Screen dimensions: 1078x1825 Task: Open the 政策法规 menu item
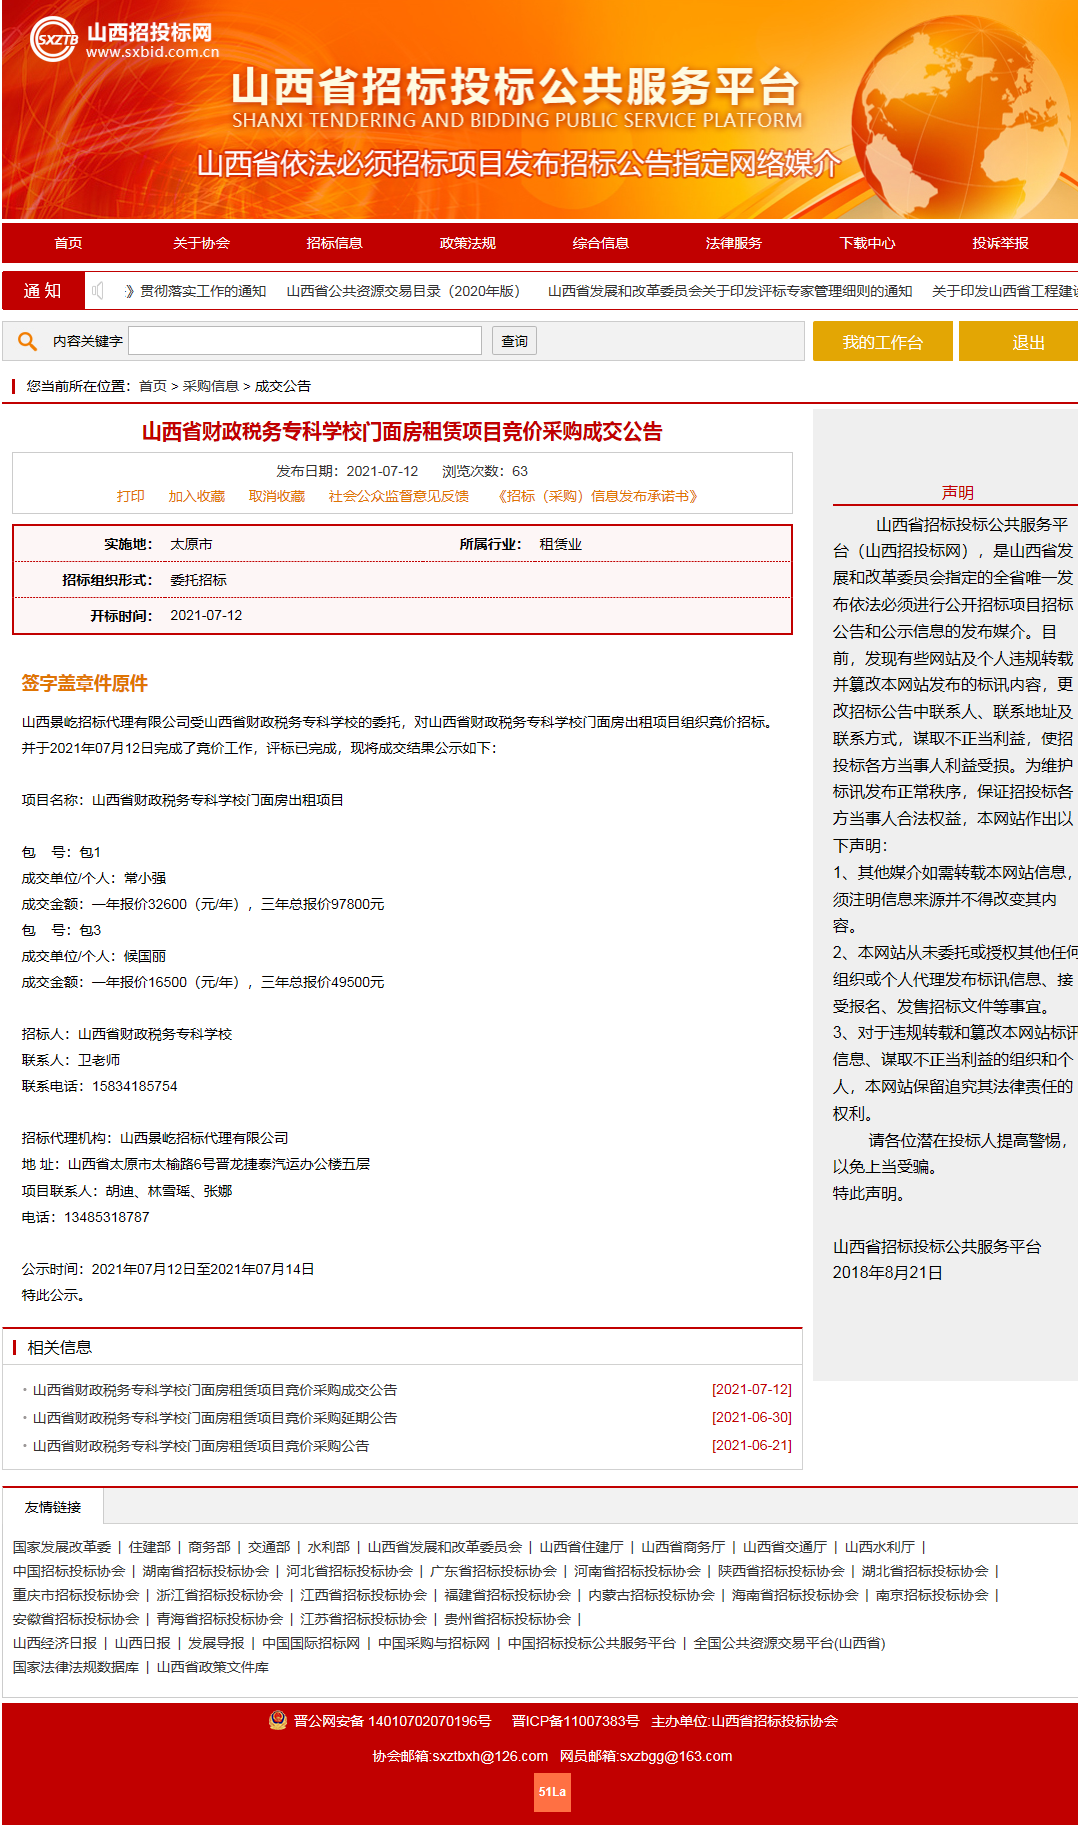(467, 243)
